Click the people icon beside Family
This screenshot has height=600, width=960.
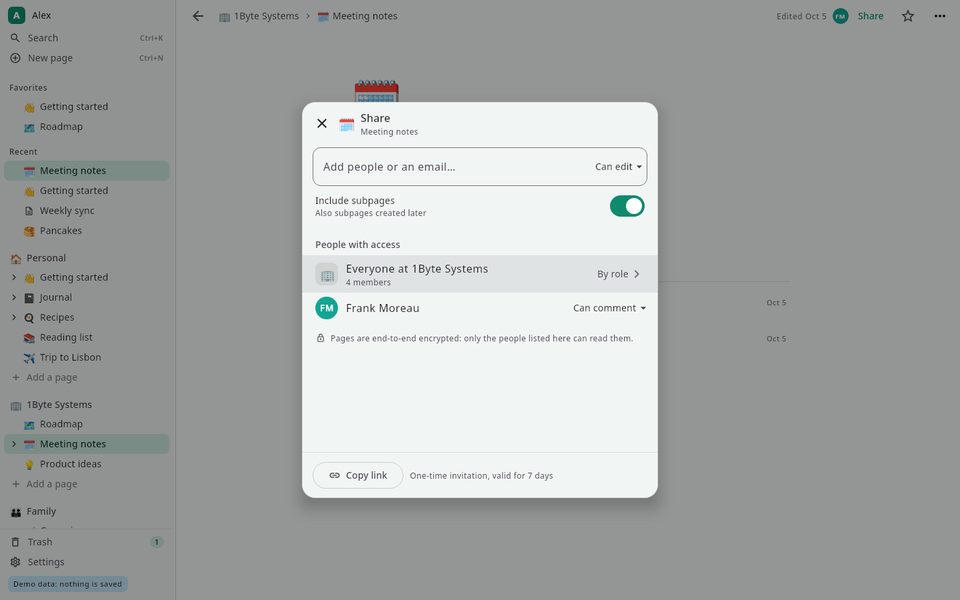(x=16, y=512)
